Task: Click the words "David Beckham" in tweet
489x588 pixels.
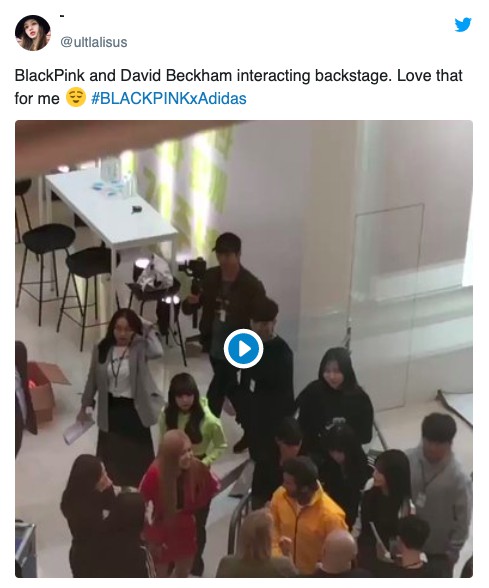Action: tap(176, 75)
